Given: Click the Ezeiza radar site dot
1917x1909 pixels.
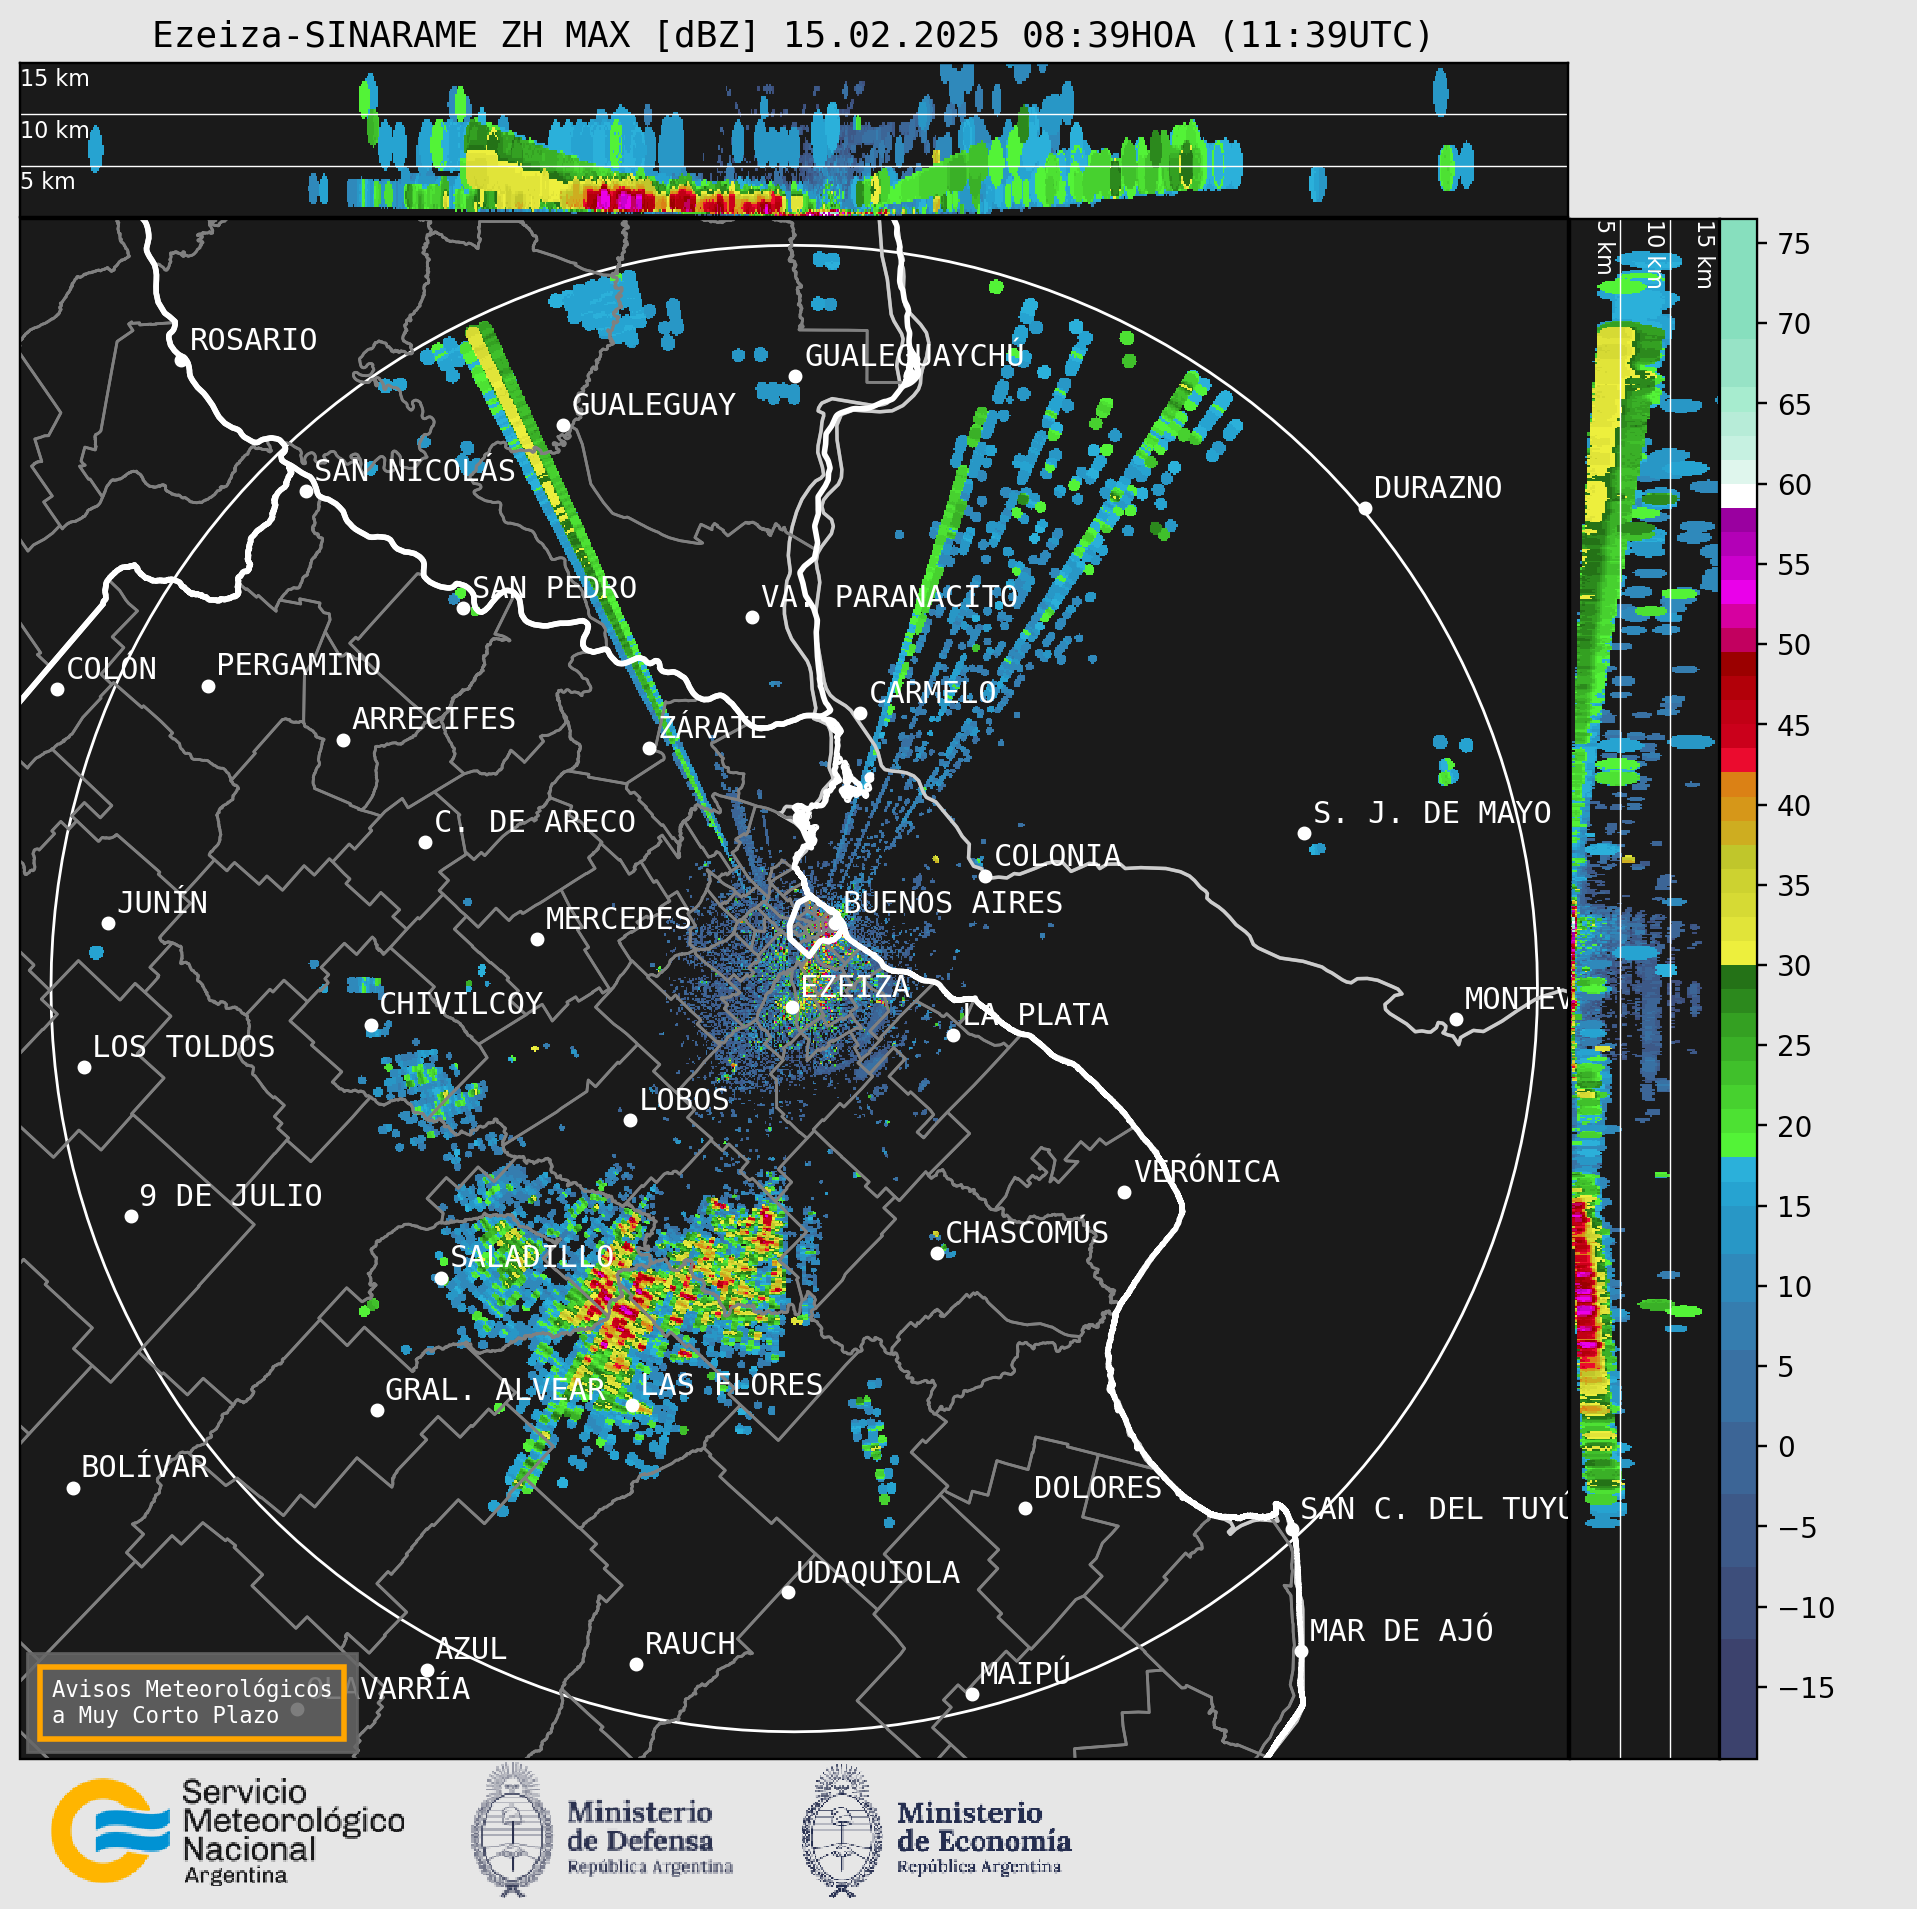Looking at the screenshot, I should pos(792,1007).
